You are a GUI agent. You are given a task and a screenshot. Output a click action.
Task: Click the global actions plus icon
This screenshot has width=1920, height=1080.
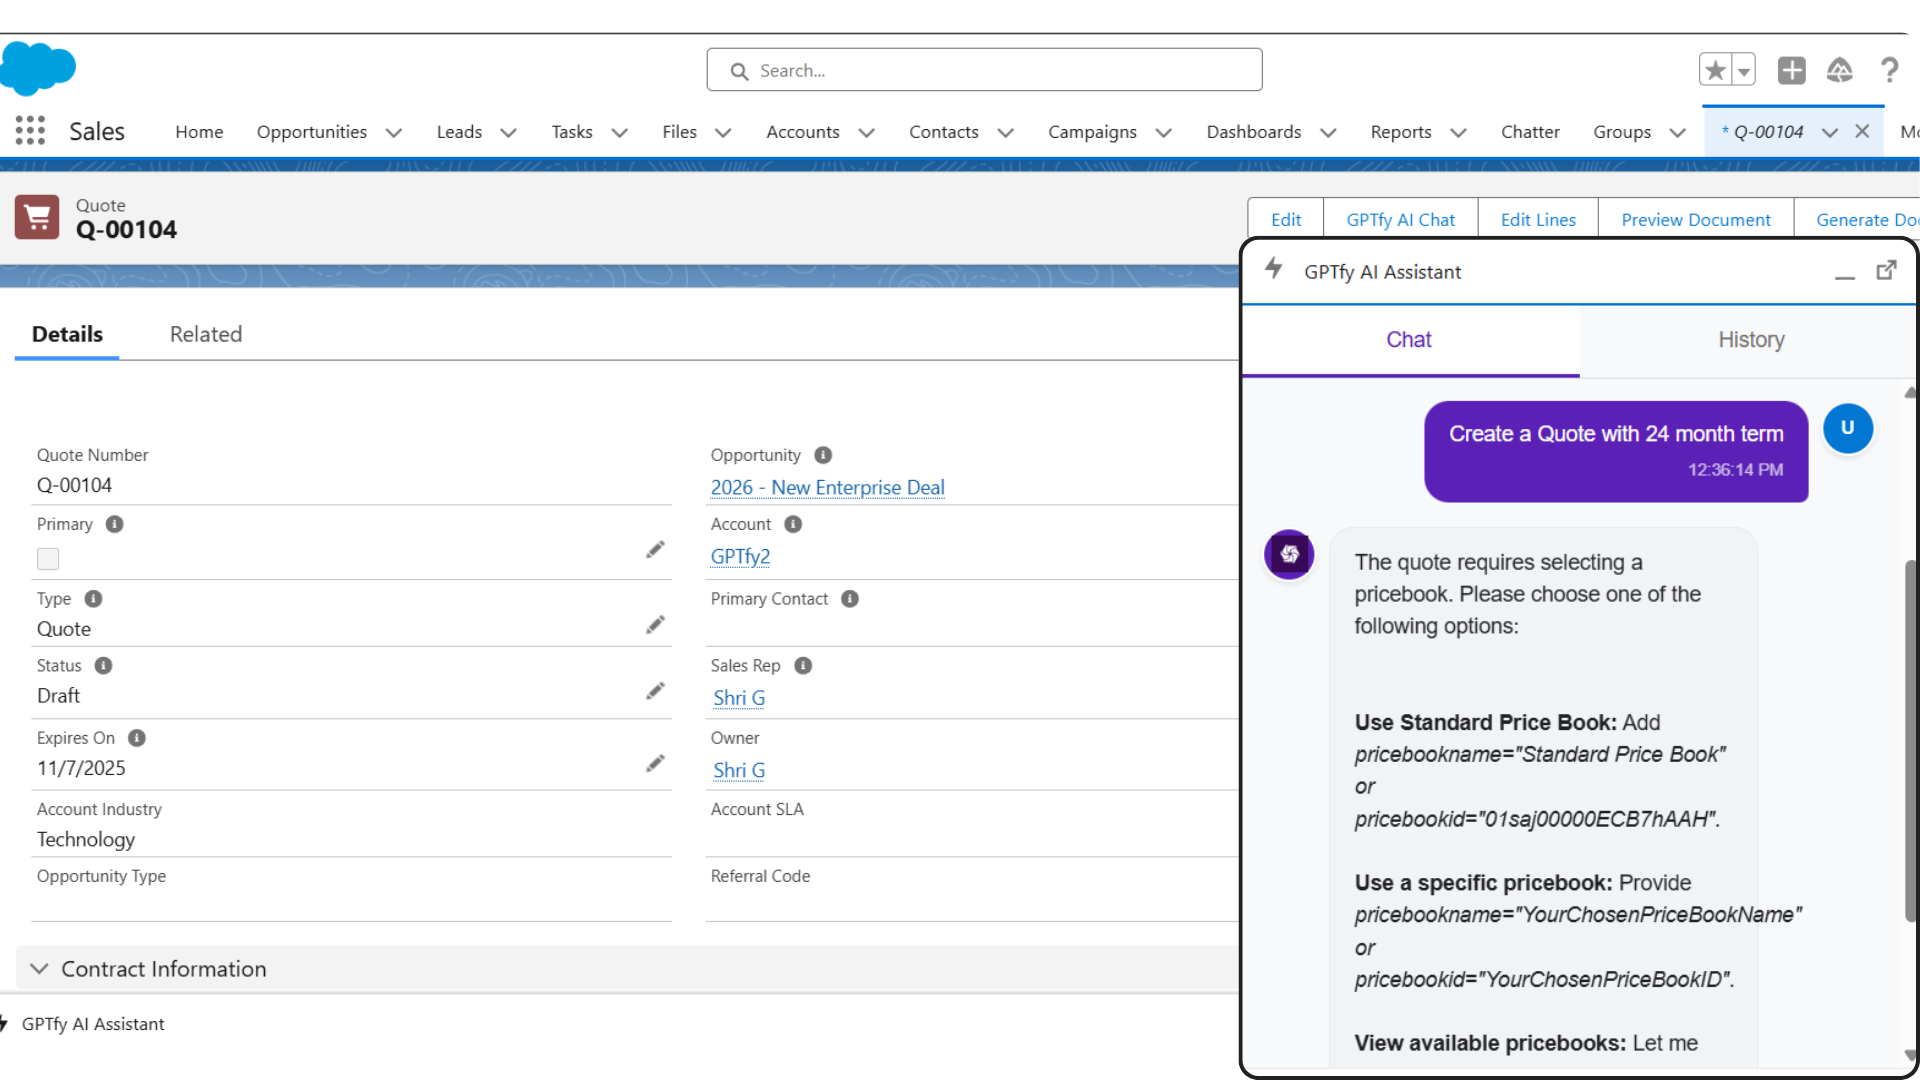coord(1791,70)
